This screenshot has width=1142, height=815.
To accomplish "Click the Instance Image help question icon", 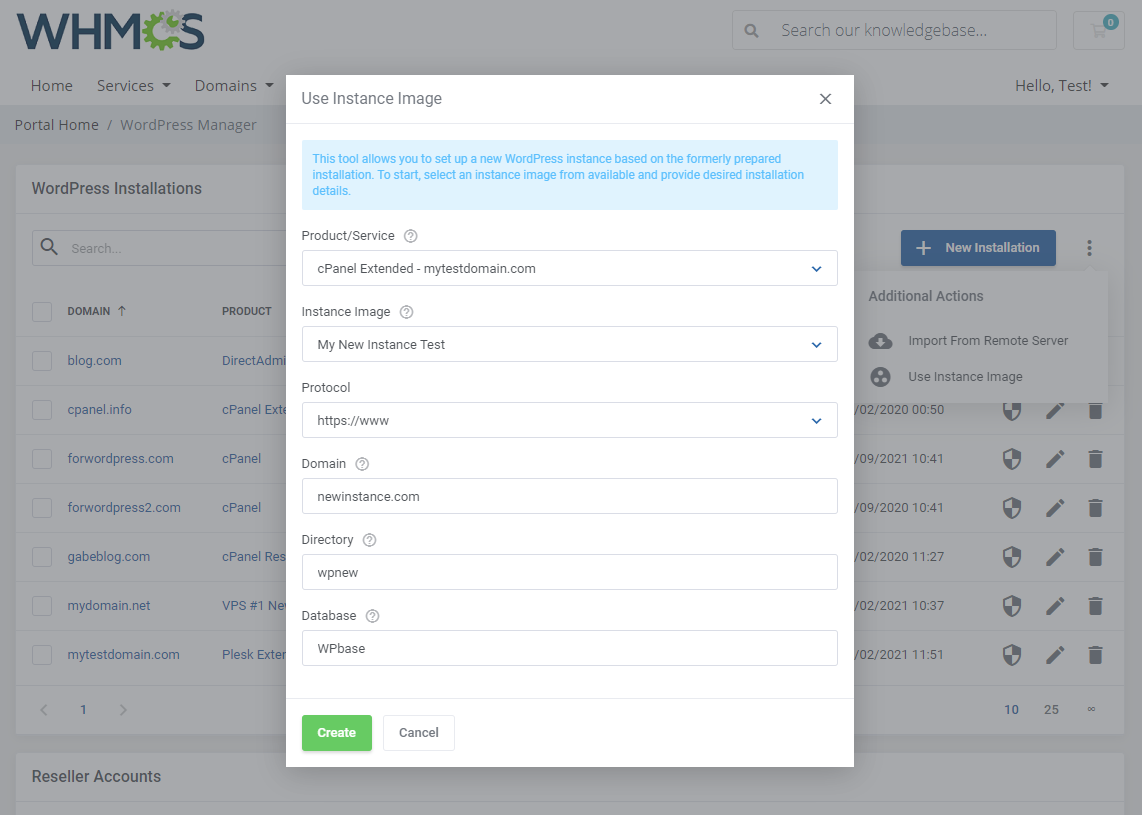I will click(x=406, y=312).
